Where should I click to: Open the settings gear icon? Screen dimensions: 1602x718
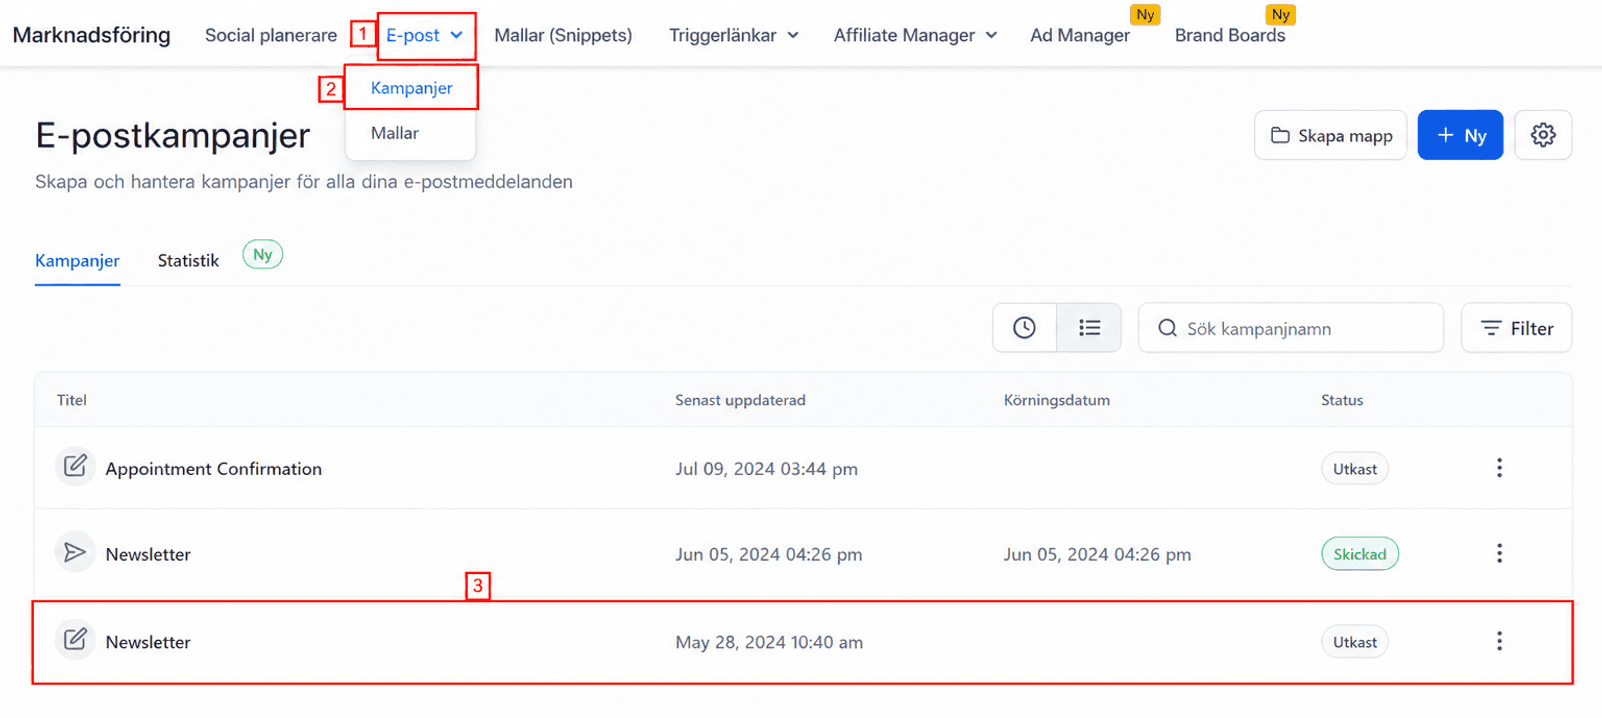click(x=1542, y=135)
